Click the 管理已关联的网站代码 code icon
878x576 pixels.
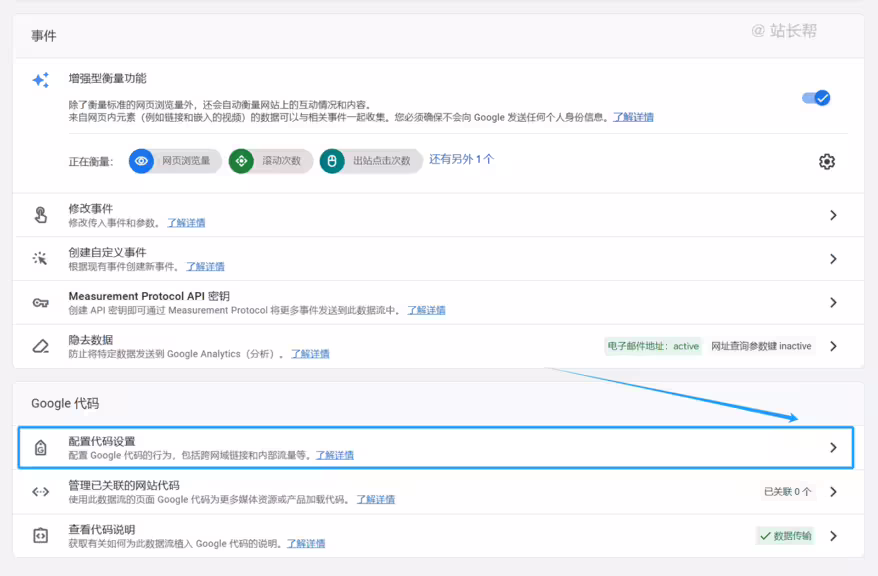point(40,491)
